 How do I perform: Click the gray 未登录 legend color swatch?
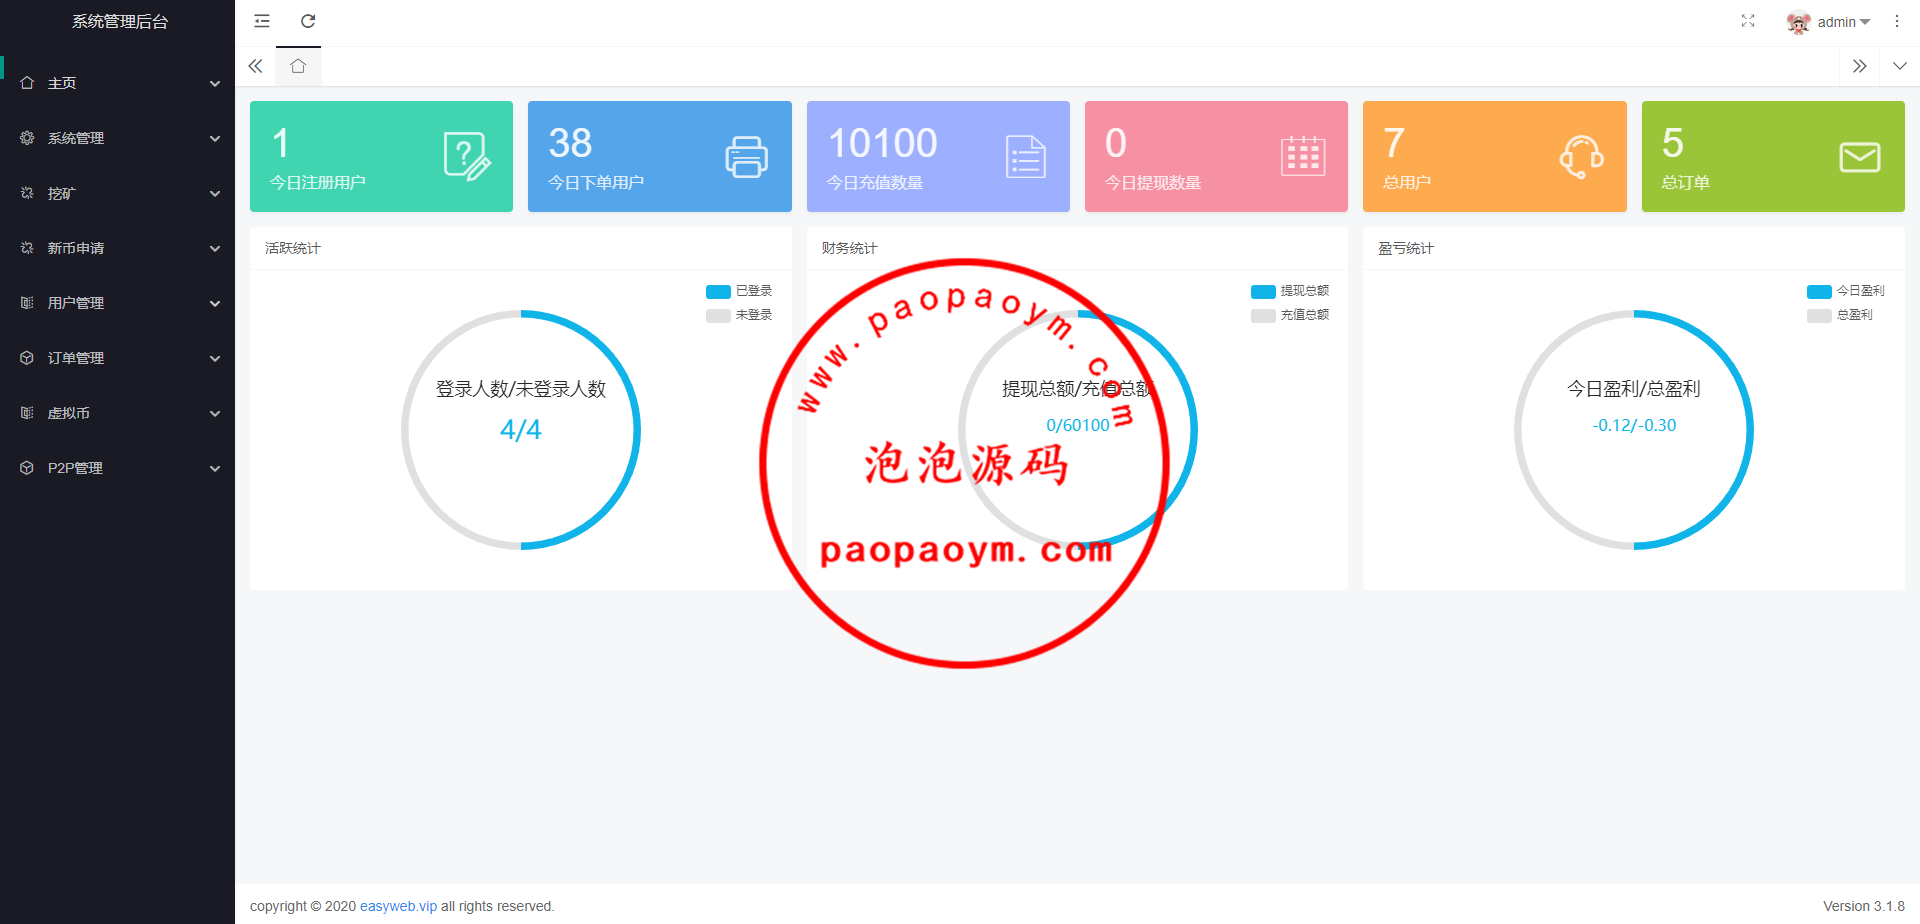click(718, 316)
